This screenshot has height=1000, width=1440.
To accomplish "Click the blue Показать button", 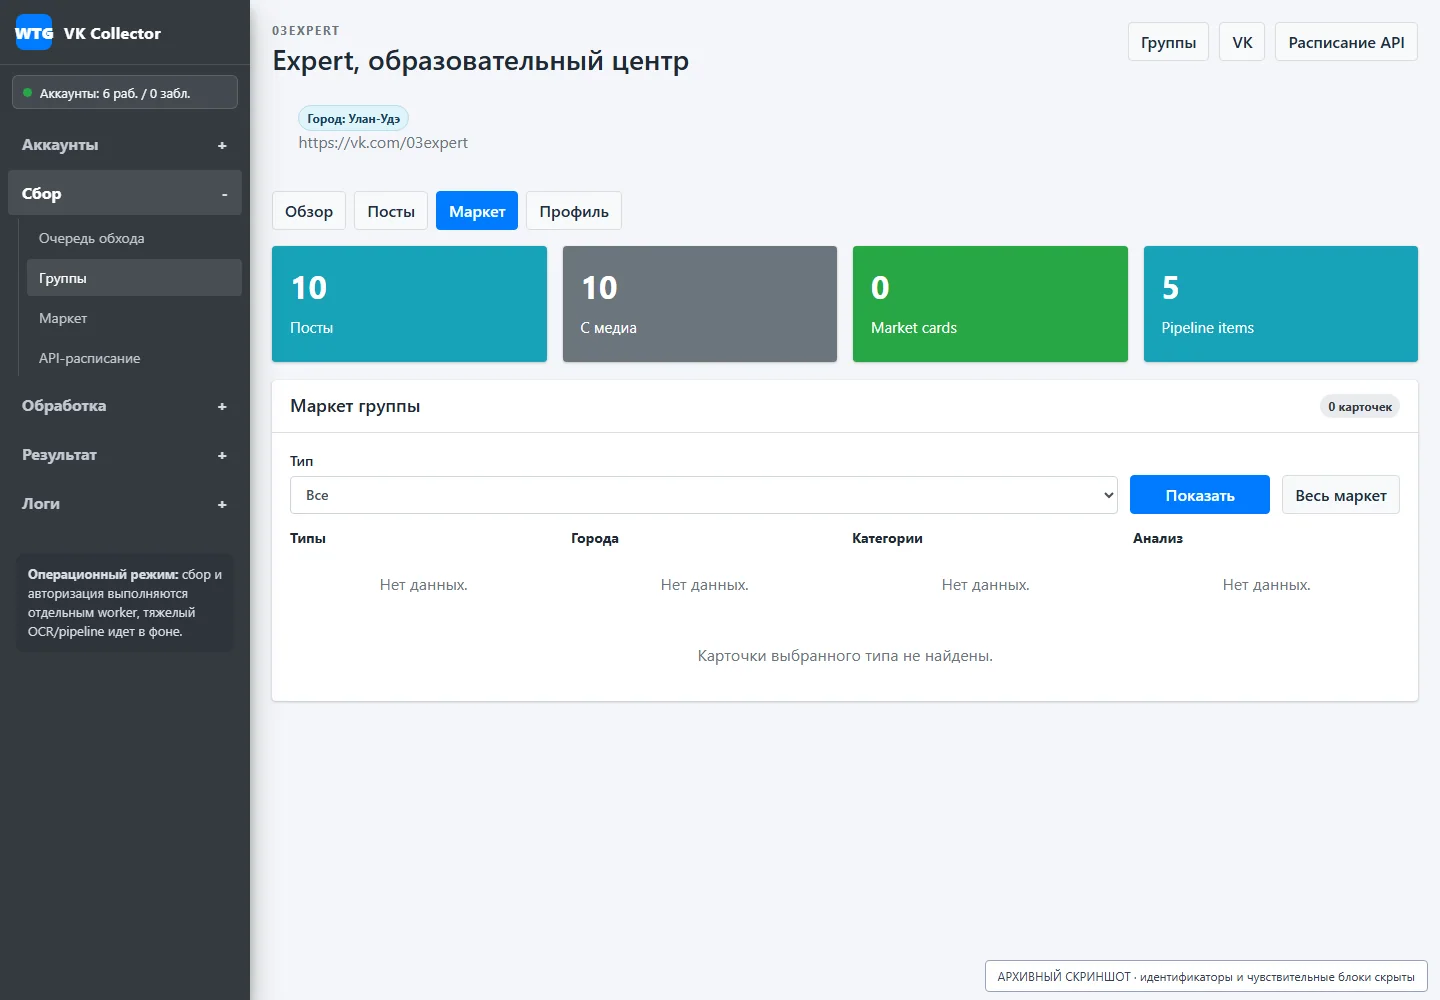I will [x=1200, y=495].
